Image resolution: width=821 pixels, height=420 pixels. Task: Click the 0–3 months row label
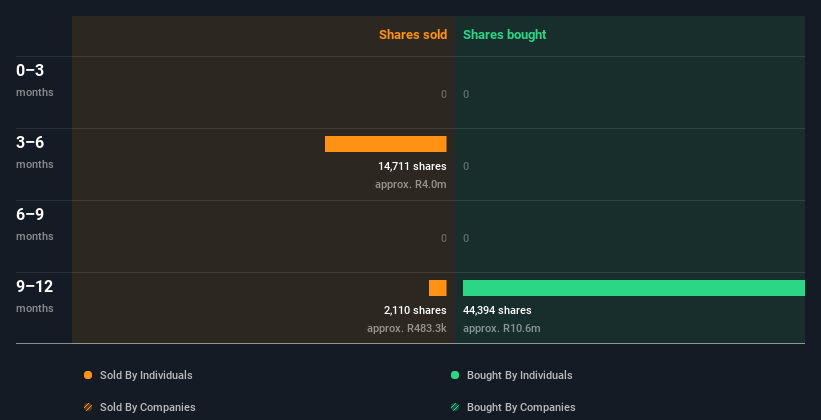click(35, 80)
